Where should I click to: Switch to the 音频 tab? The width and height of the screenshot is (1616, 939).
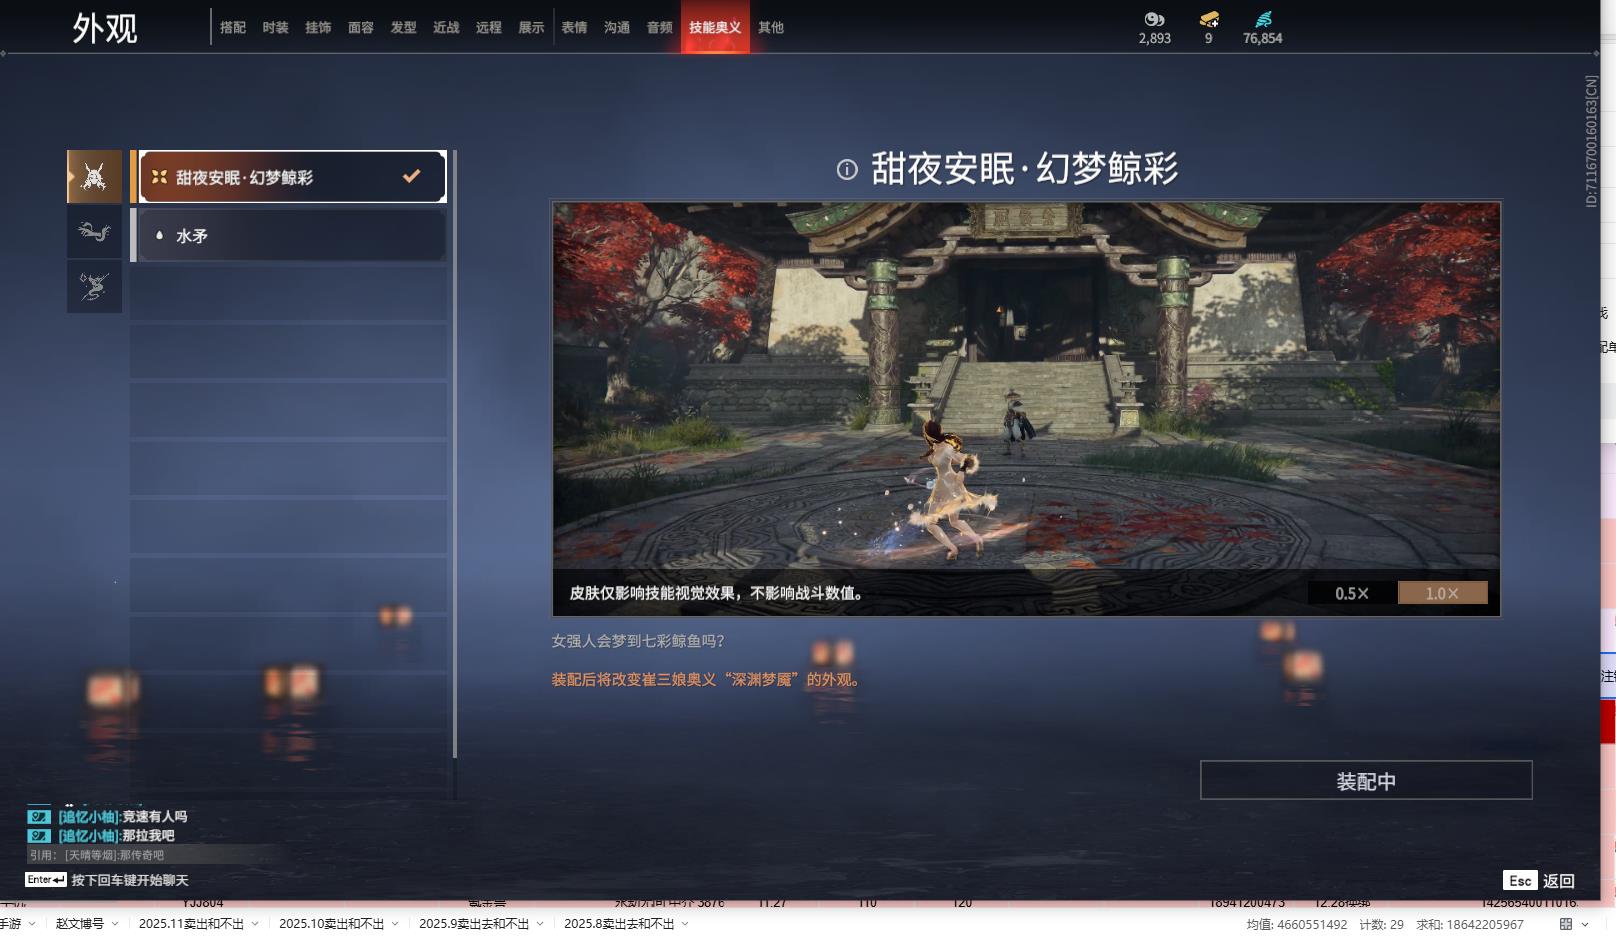click(x=660, y=28)
